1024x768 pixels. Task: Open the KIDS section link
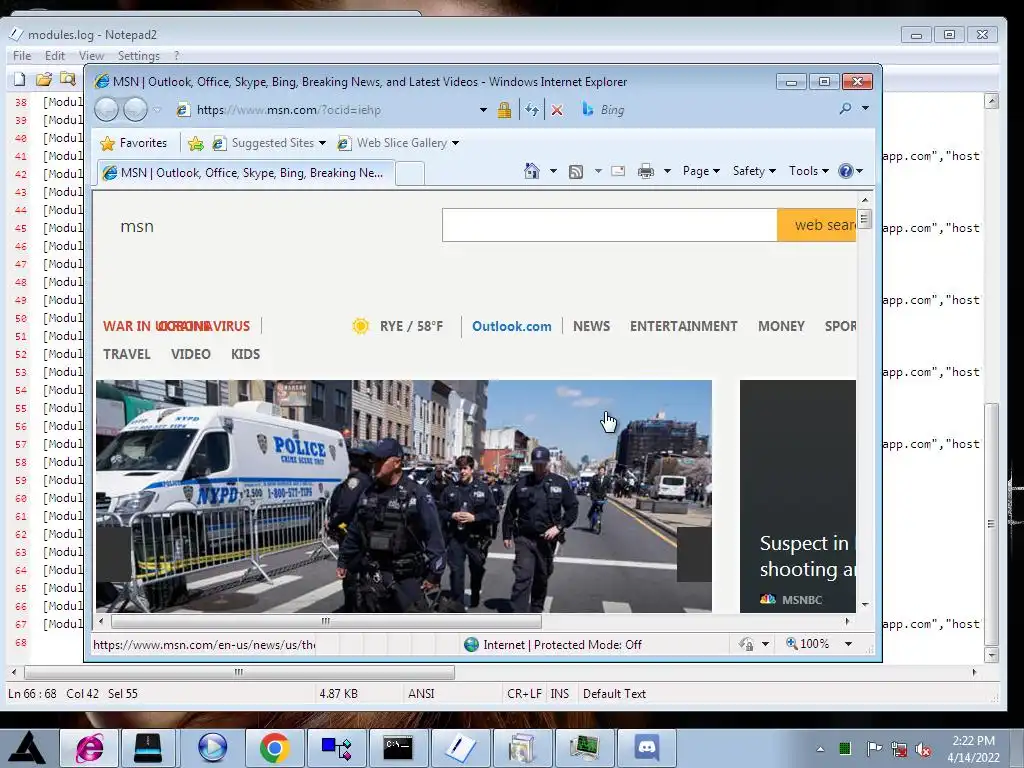click(245, 354)
